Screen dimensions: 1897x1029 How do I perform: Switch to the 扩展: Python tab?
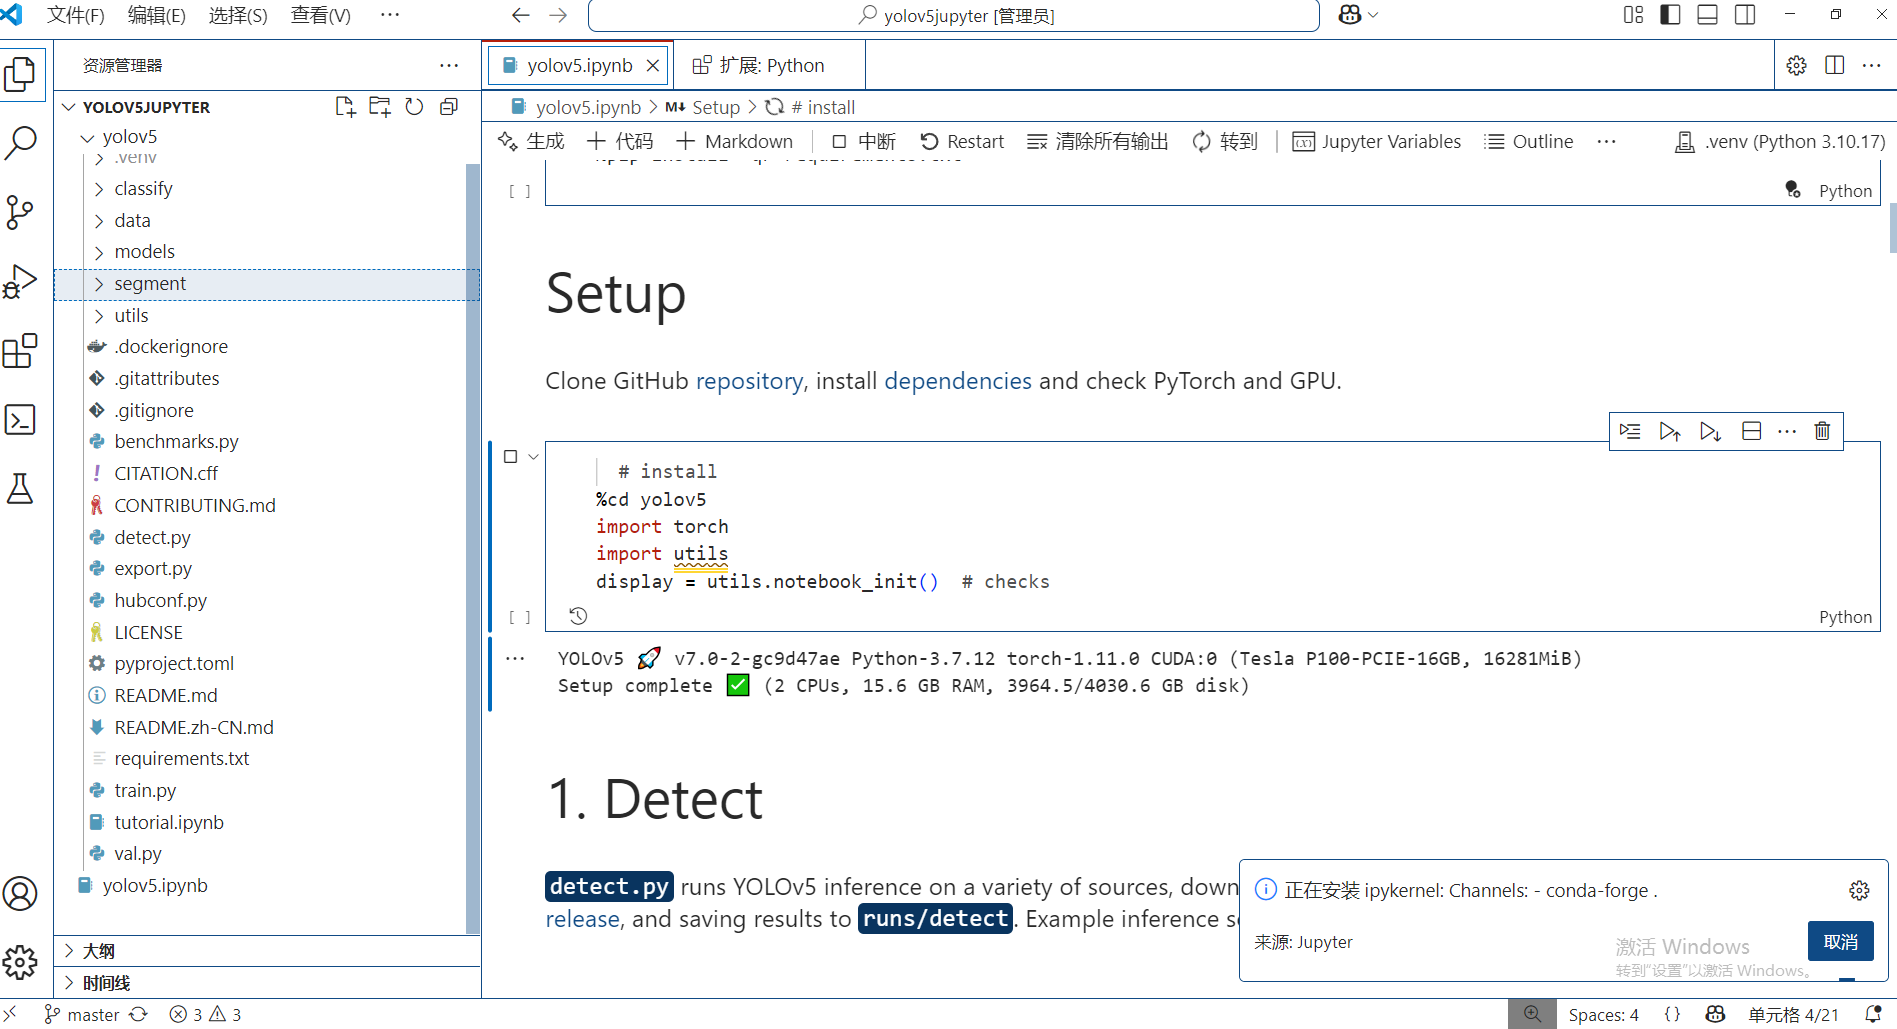(769, 65)
